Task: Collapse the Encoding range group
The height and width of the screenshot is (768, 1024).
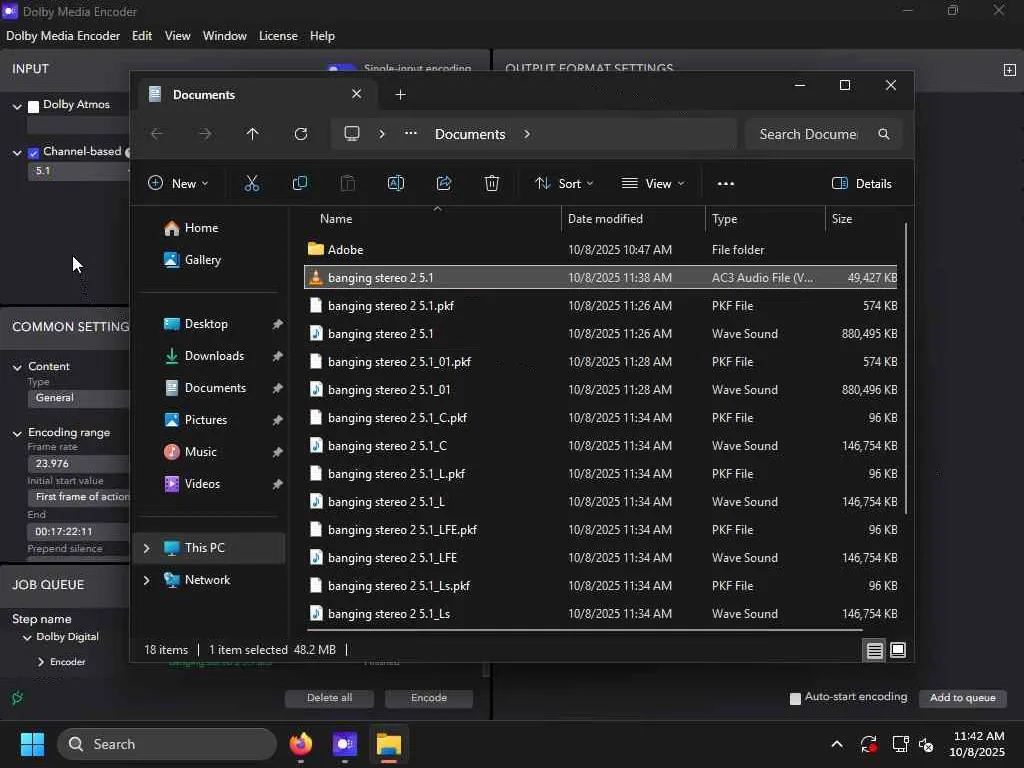Action: click(x=17, y=433)
